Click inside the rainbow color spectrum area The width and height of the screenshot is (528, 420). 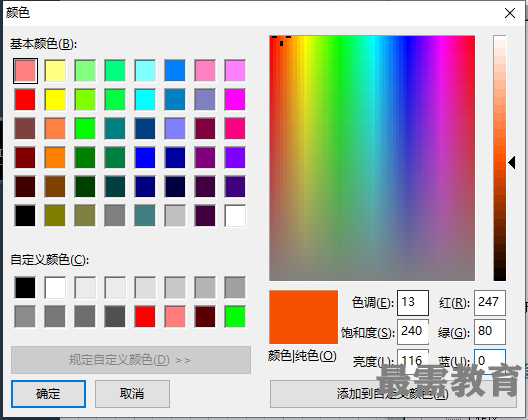[x=372, y=158]
